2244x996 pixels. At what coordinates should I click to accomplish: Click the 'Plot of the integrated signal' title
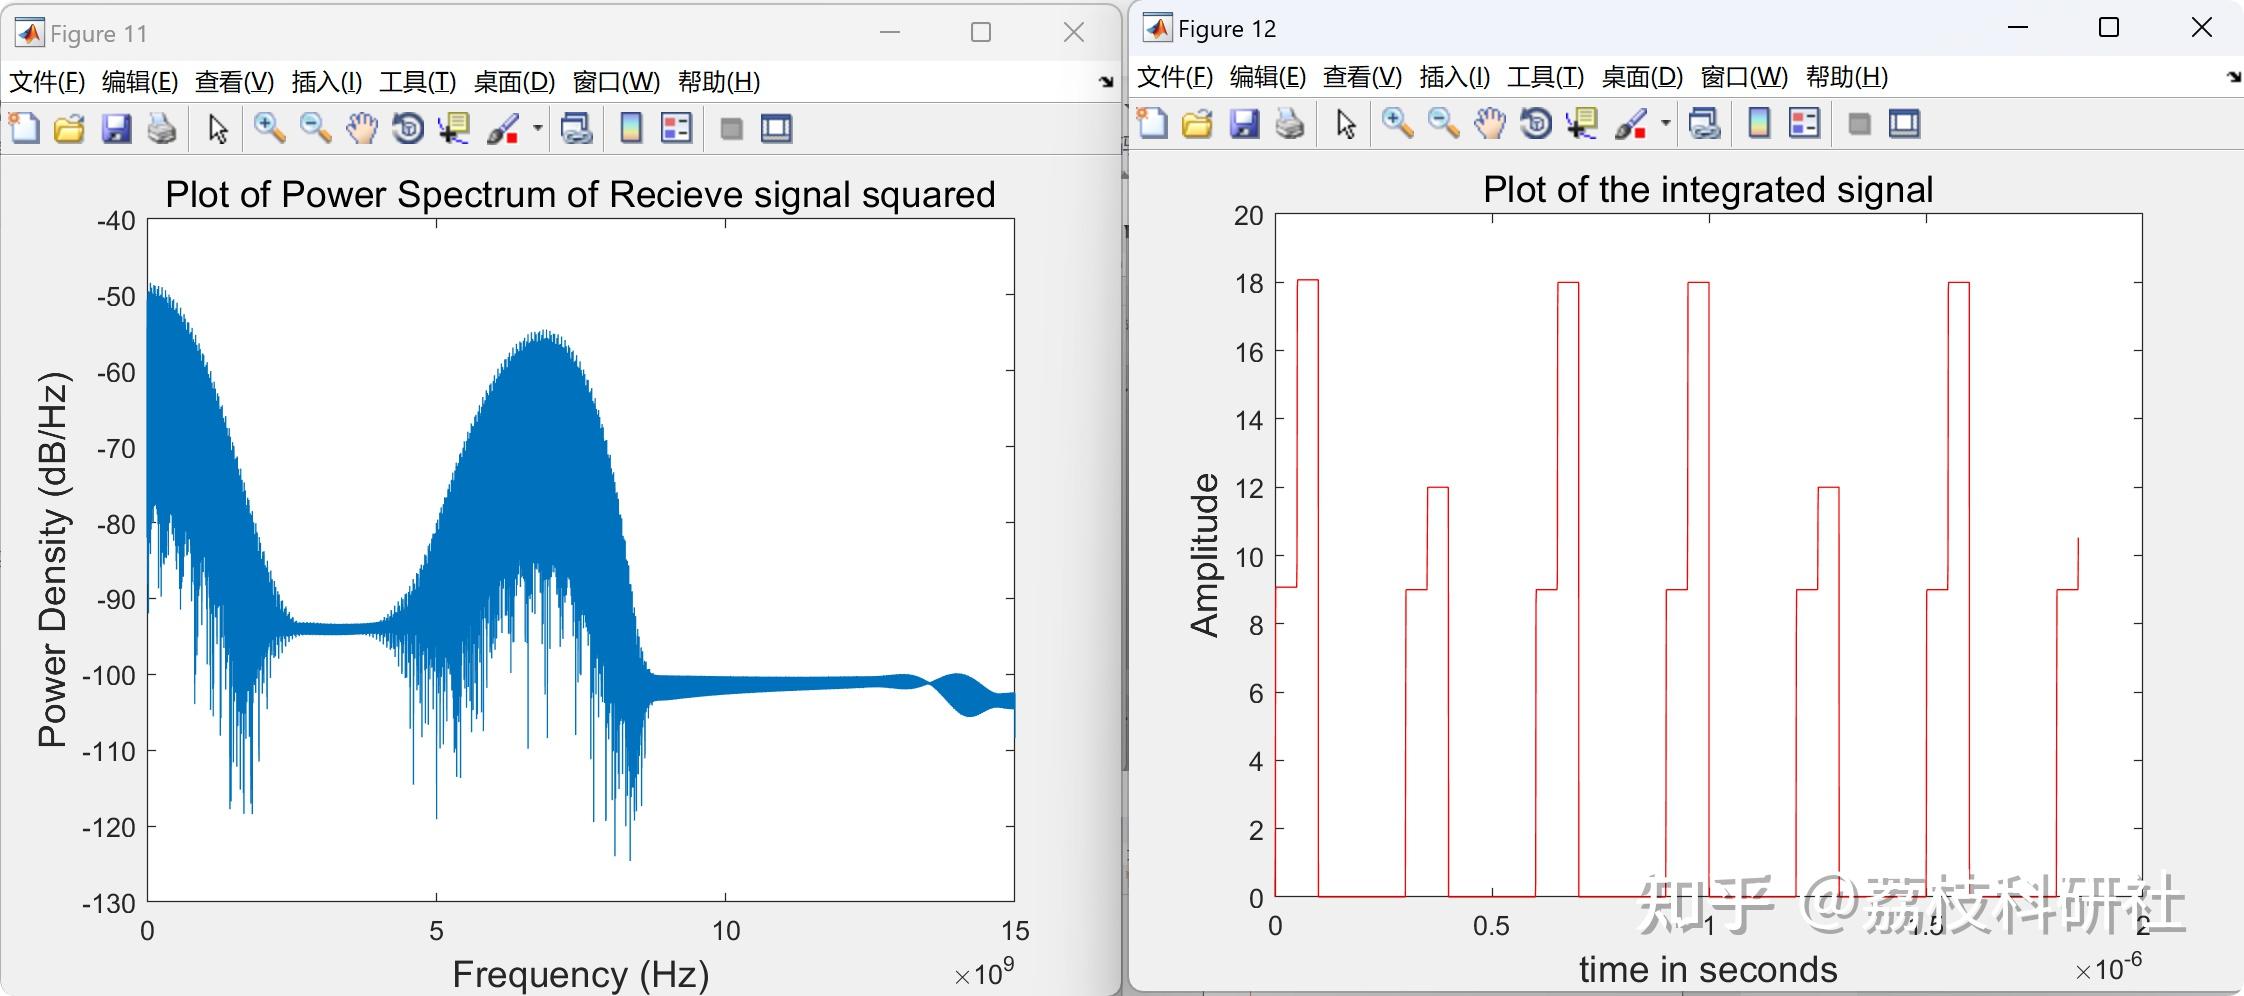pos(1708,189)
